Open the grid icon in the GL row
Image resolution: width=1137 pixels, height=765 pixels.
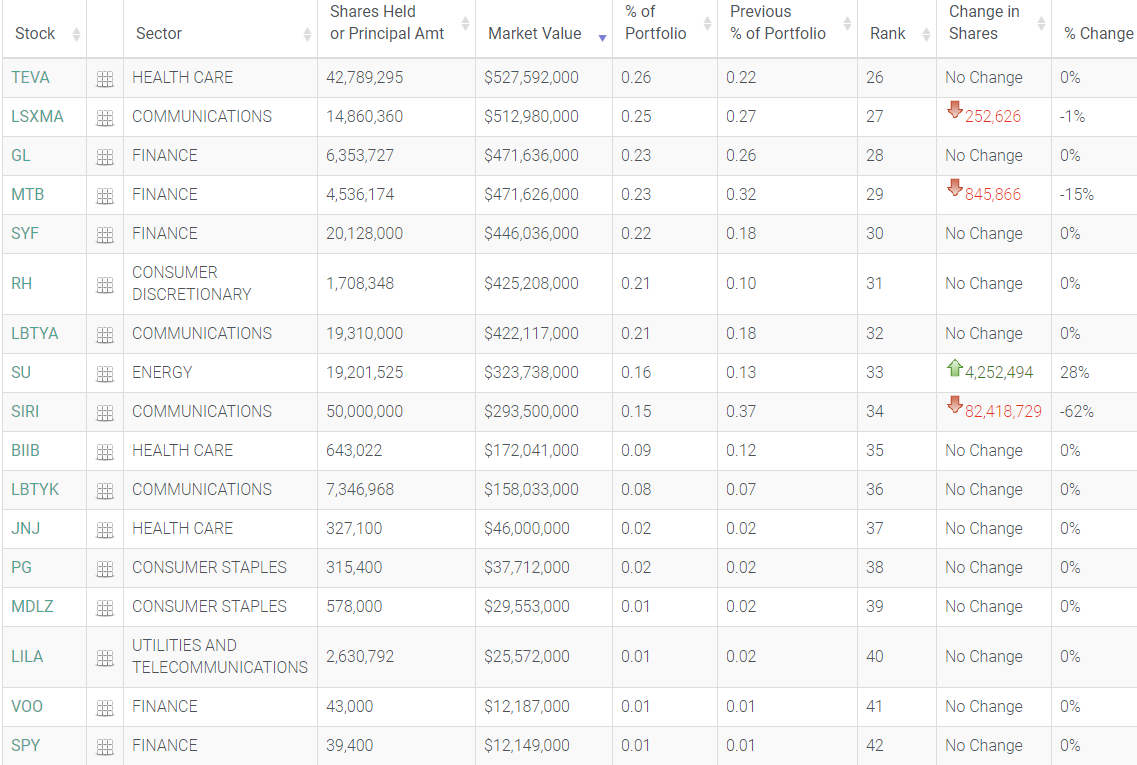(105, 157)
